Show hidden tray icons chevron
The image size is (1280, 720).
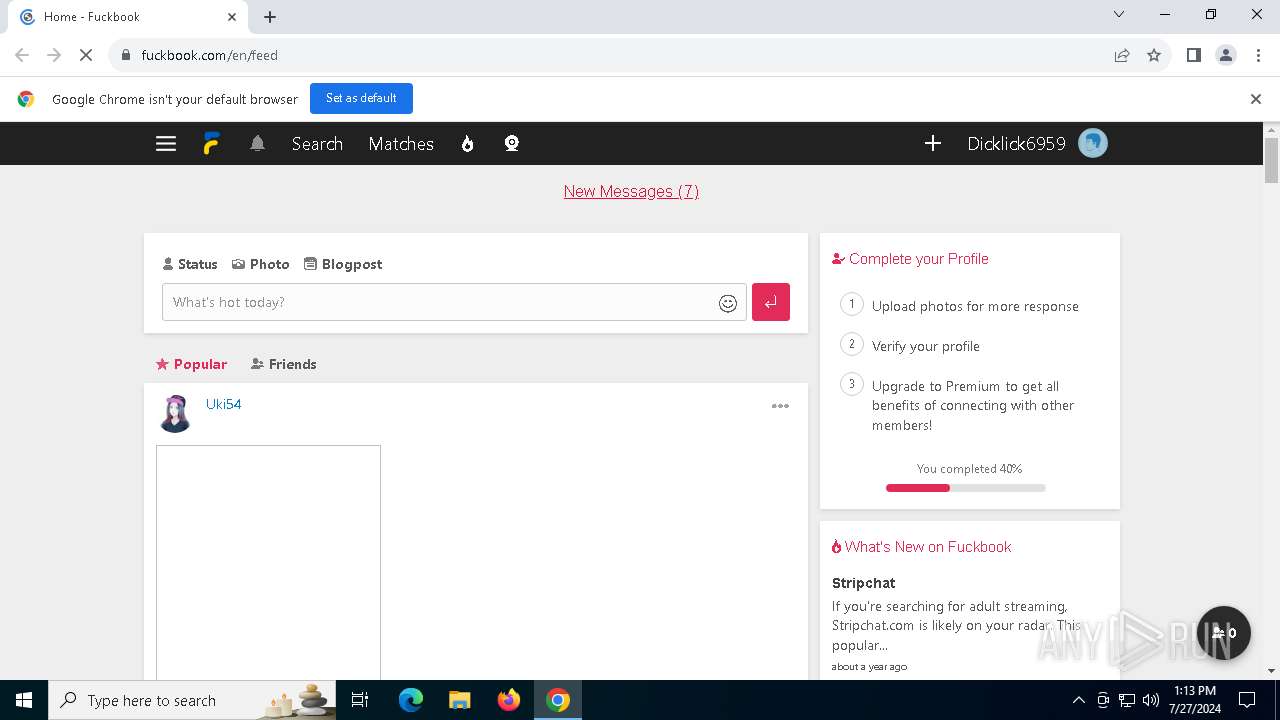(x=1078, y=700)
